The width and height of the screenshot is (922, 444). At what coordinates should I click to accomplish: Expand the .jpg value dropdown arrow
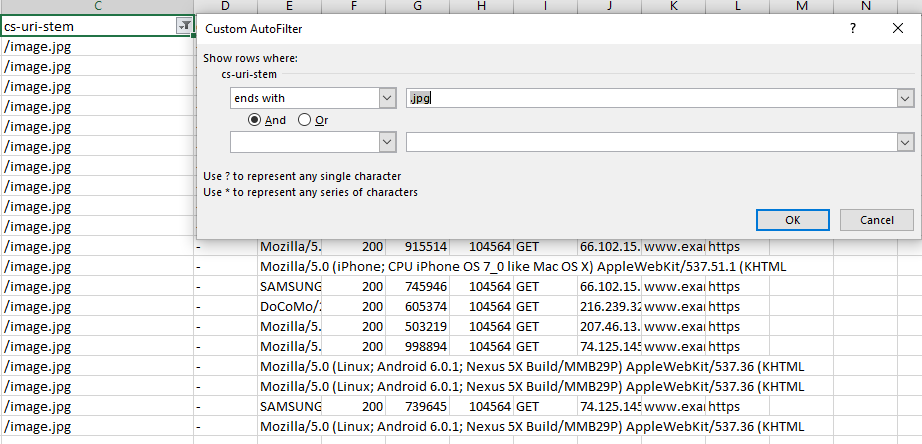coord(904,98)
